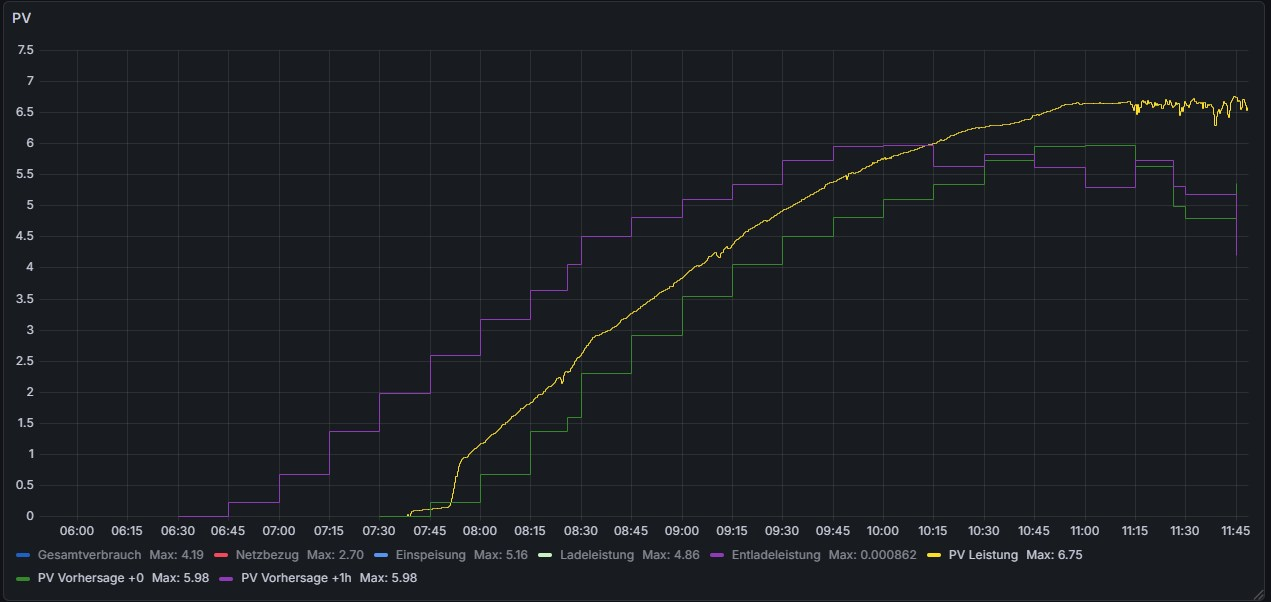Click the PV Vorhersage +0 legend label

pos(90,578)
